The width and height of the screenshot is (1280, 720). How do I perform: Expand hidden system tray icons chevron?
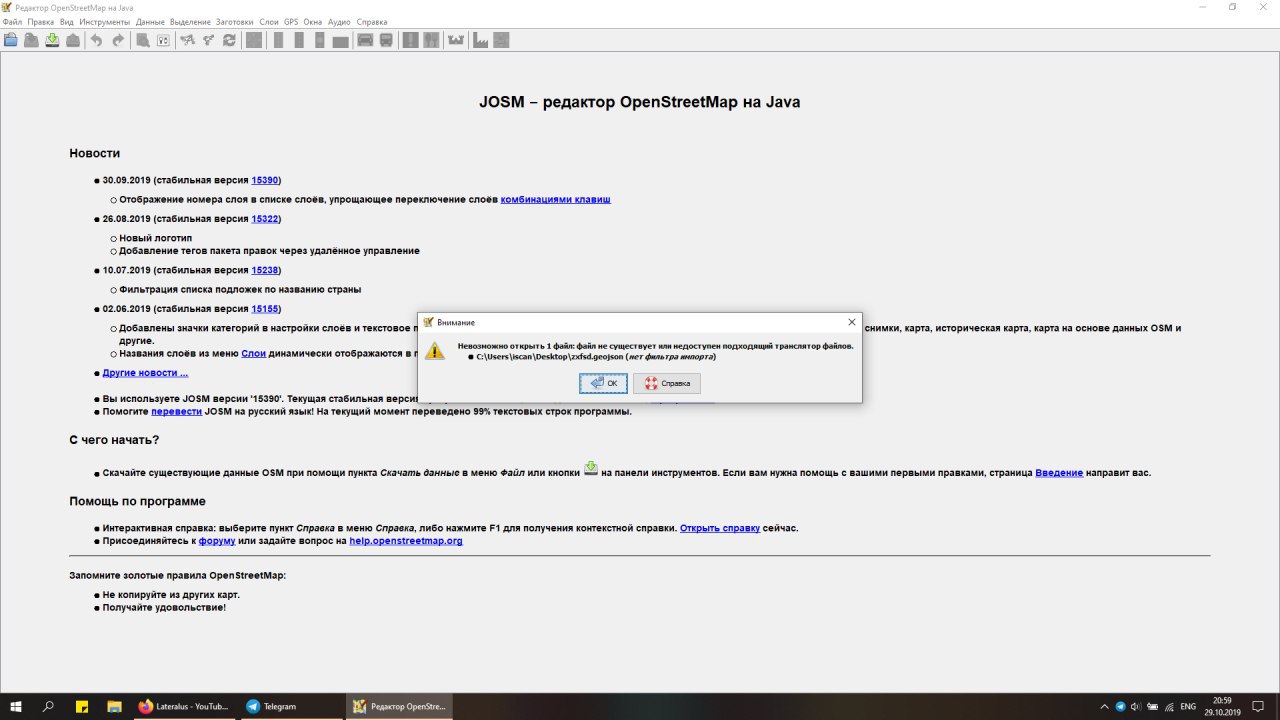point(1105,706)
